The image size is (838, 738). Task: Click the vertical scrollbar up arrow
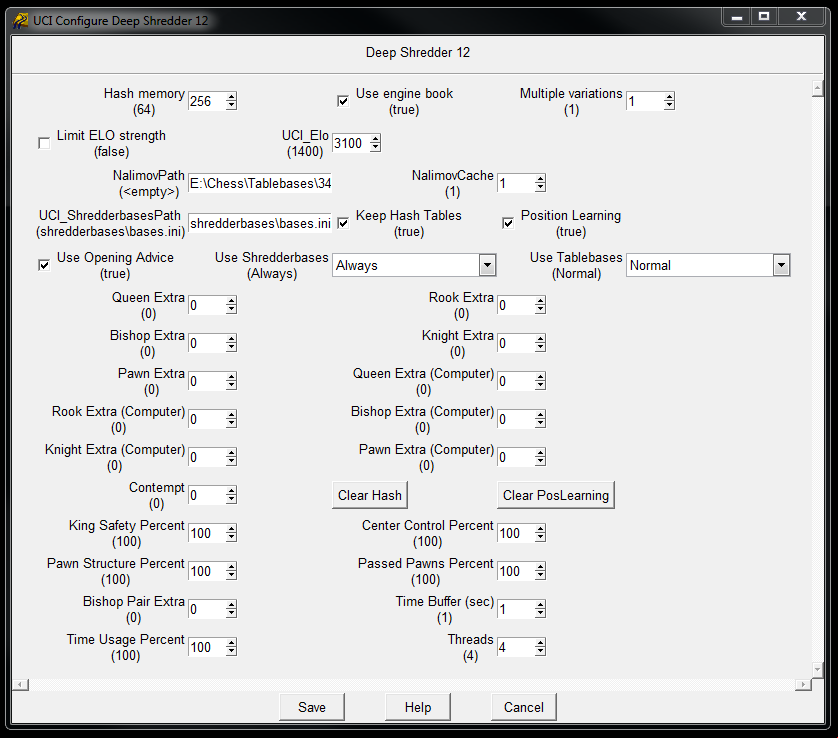point(817,88)
